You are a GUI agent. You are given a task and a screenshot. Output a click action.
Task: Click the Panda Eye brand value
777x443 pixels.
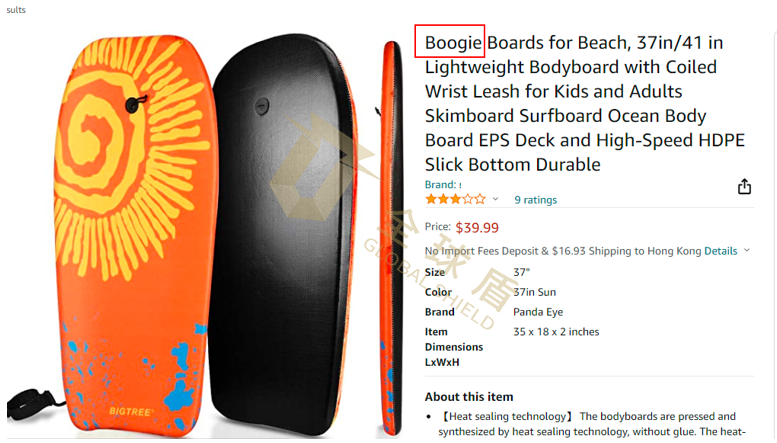538,312
